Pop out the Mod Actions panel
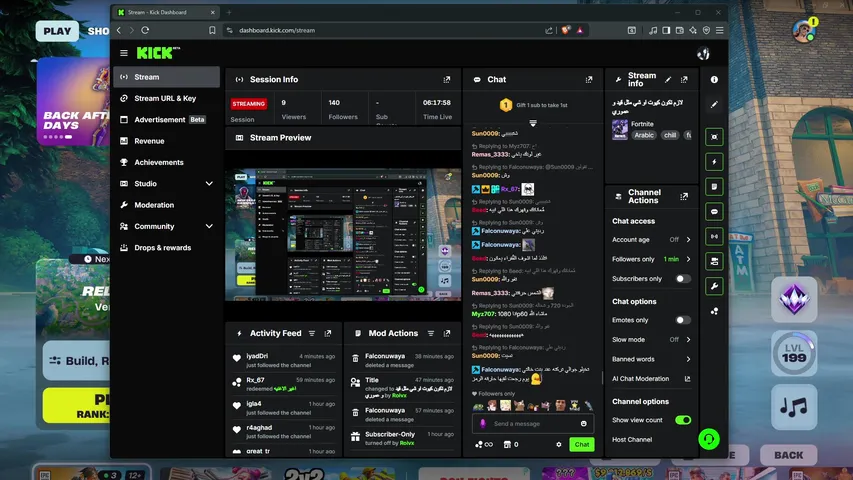Viewport: 853px width, 480px height. pos(447,333)
